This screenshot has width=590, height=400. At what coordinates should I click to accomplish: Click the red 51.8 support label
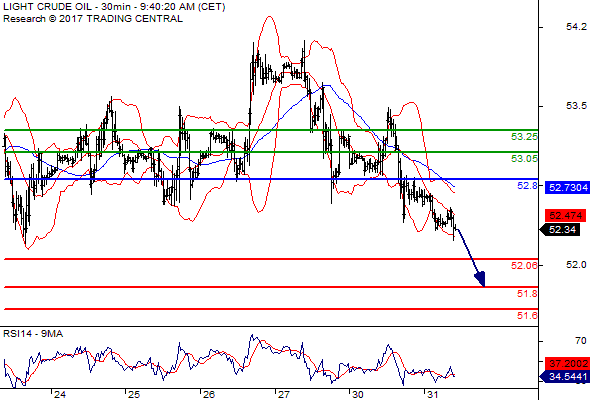click(527, 294)
